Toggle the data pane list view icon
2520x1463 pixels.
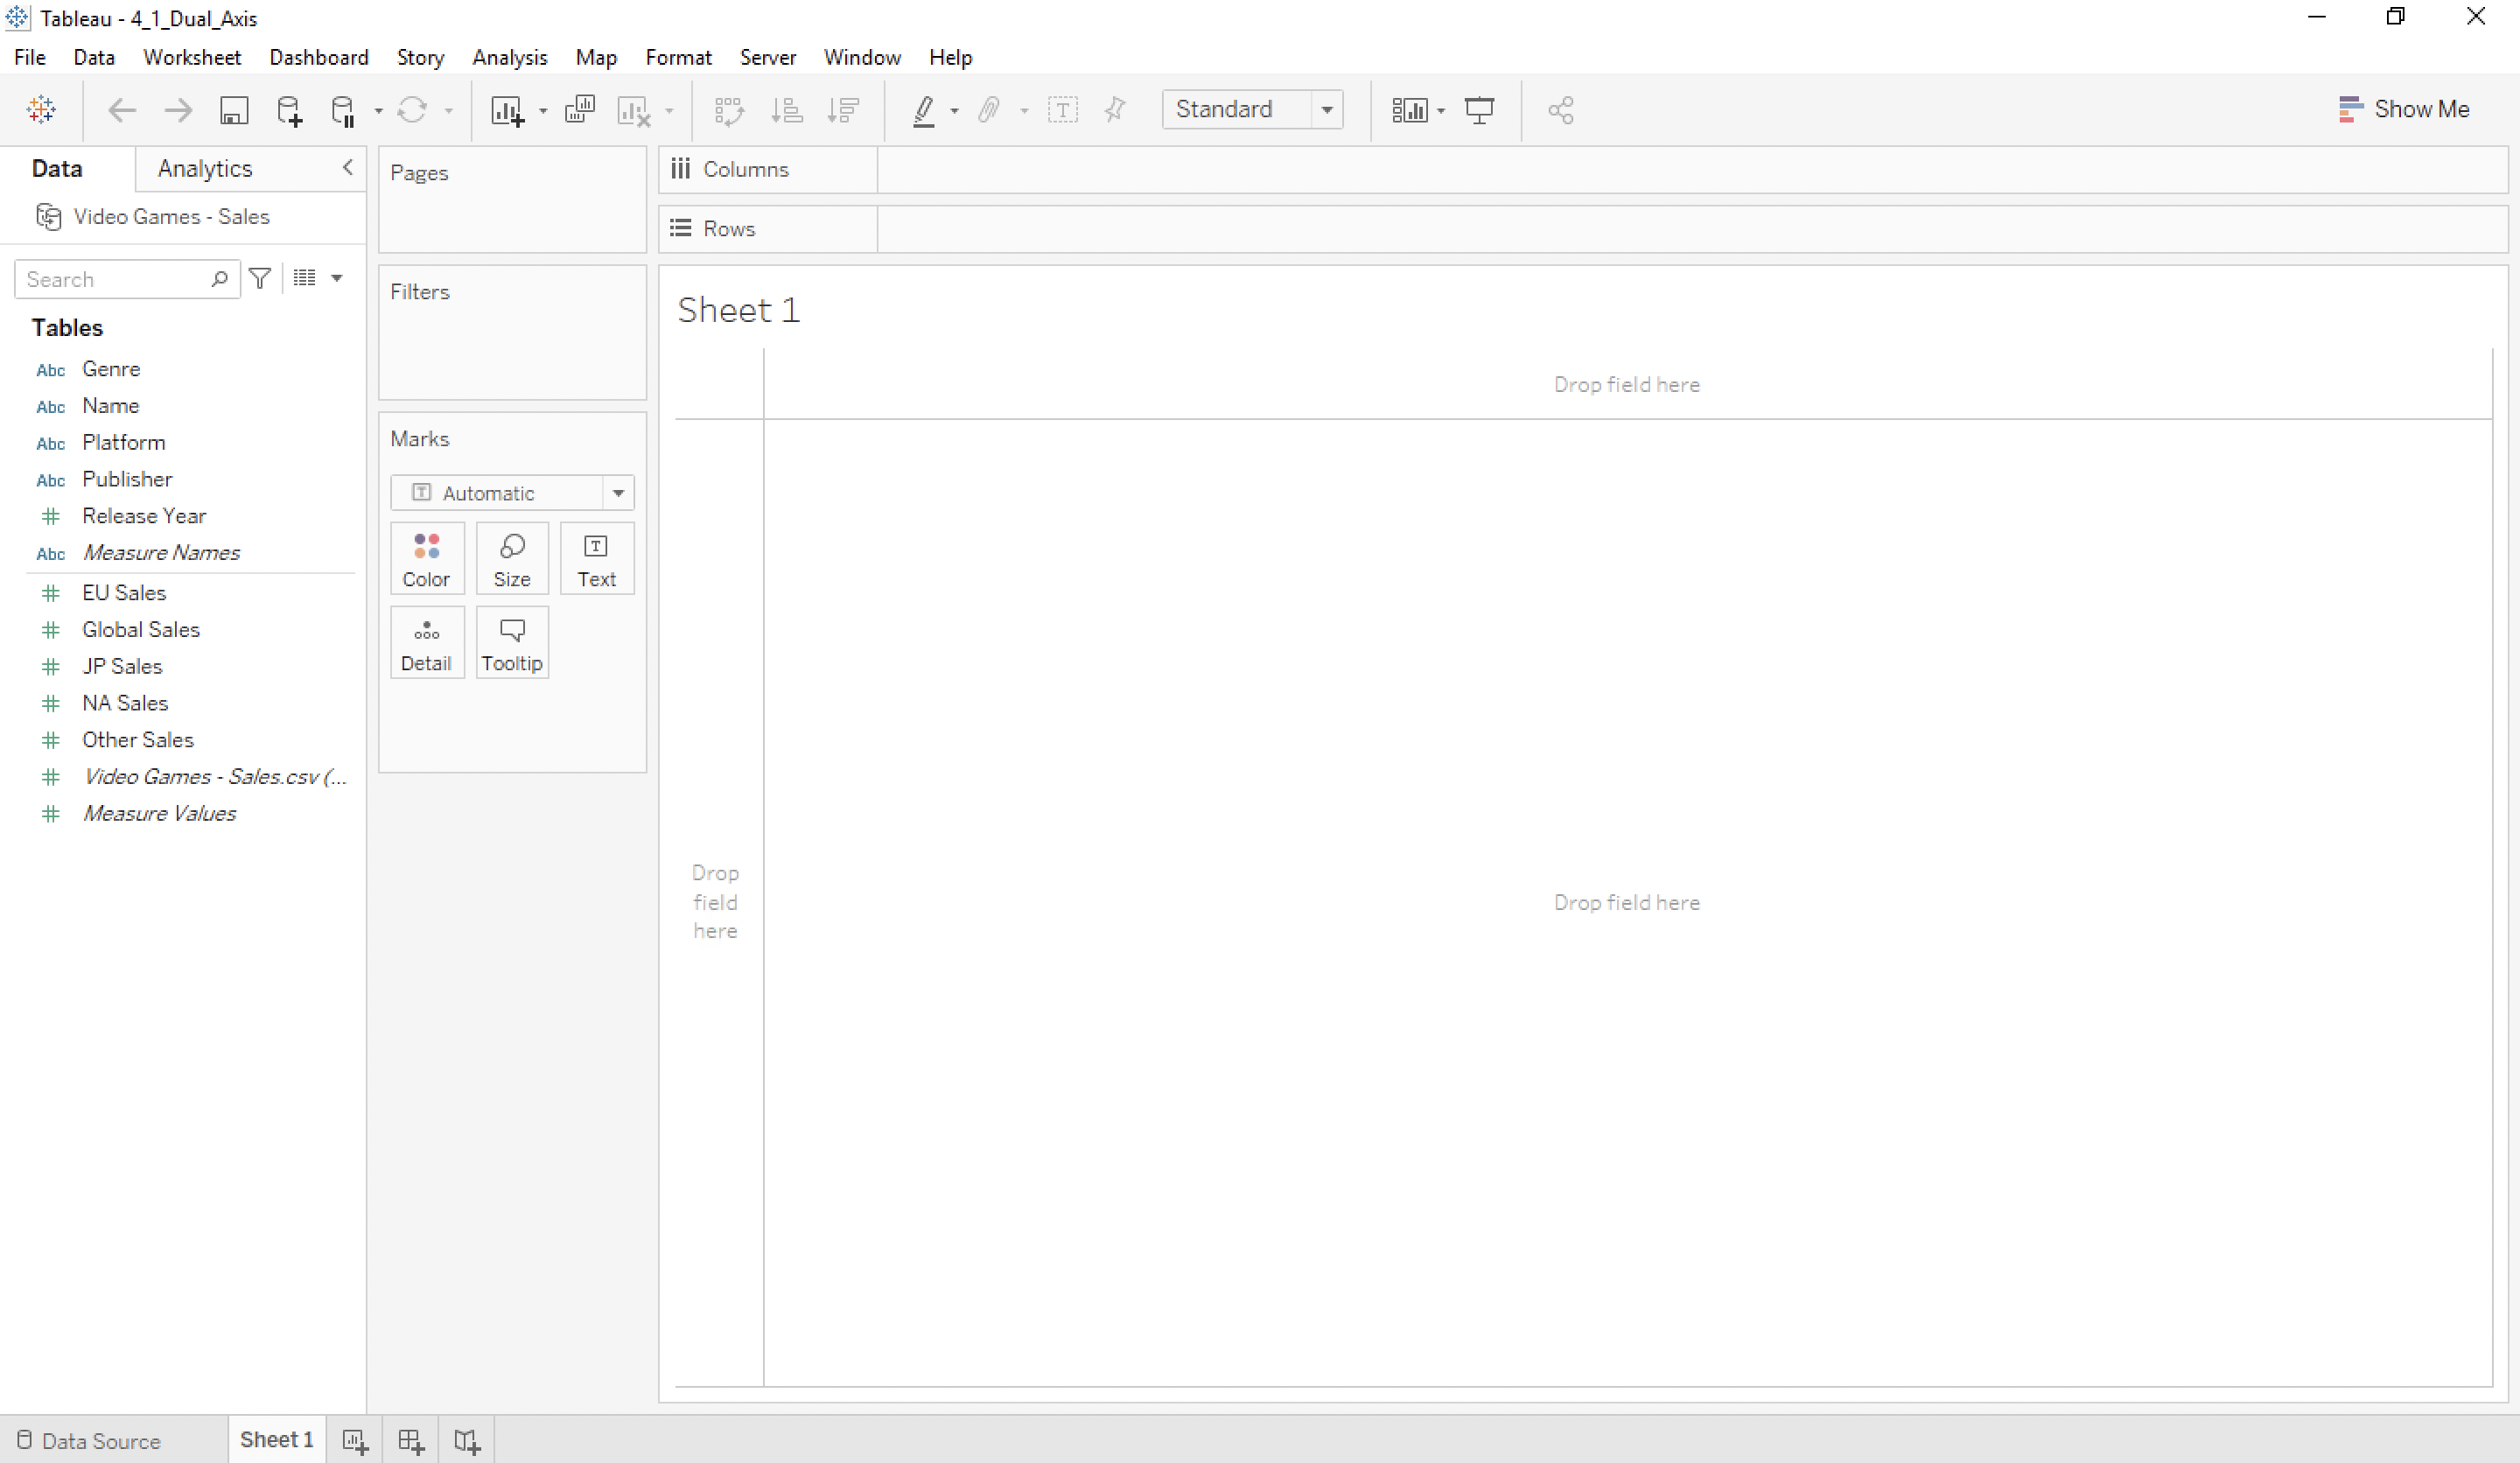(x=305, y=277)
